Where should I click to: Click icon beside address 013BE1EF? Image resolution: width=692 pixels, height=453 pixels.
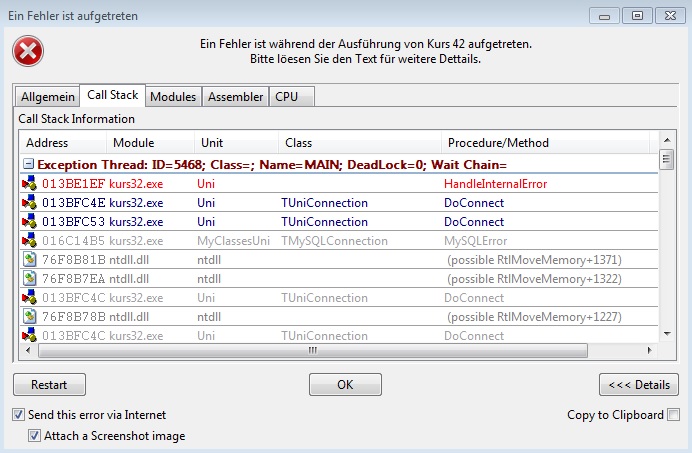(x=30, y=184)
